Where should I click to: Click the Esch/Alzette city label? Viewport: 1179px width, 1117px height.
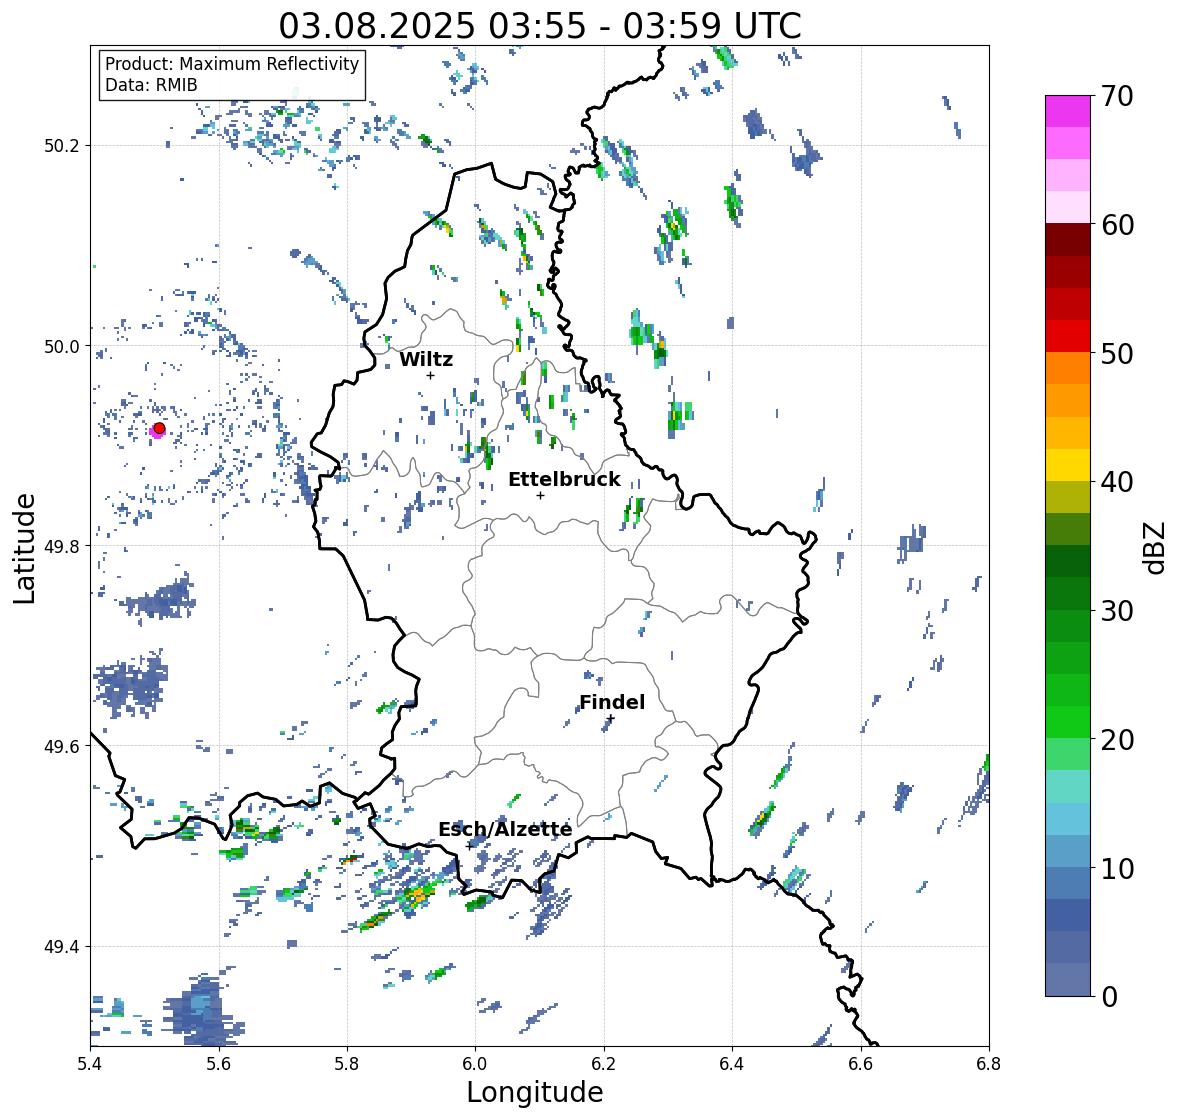coord(505,829)
